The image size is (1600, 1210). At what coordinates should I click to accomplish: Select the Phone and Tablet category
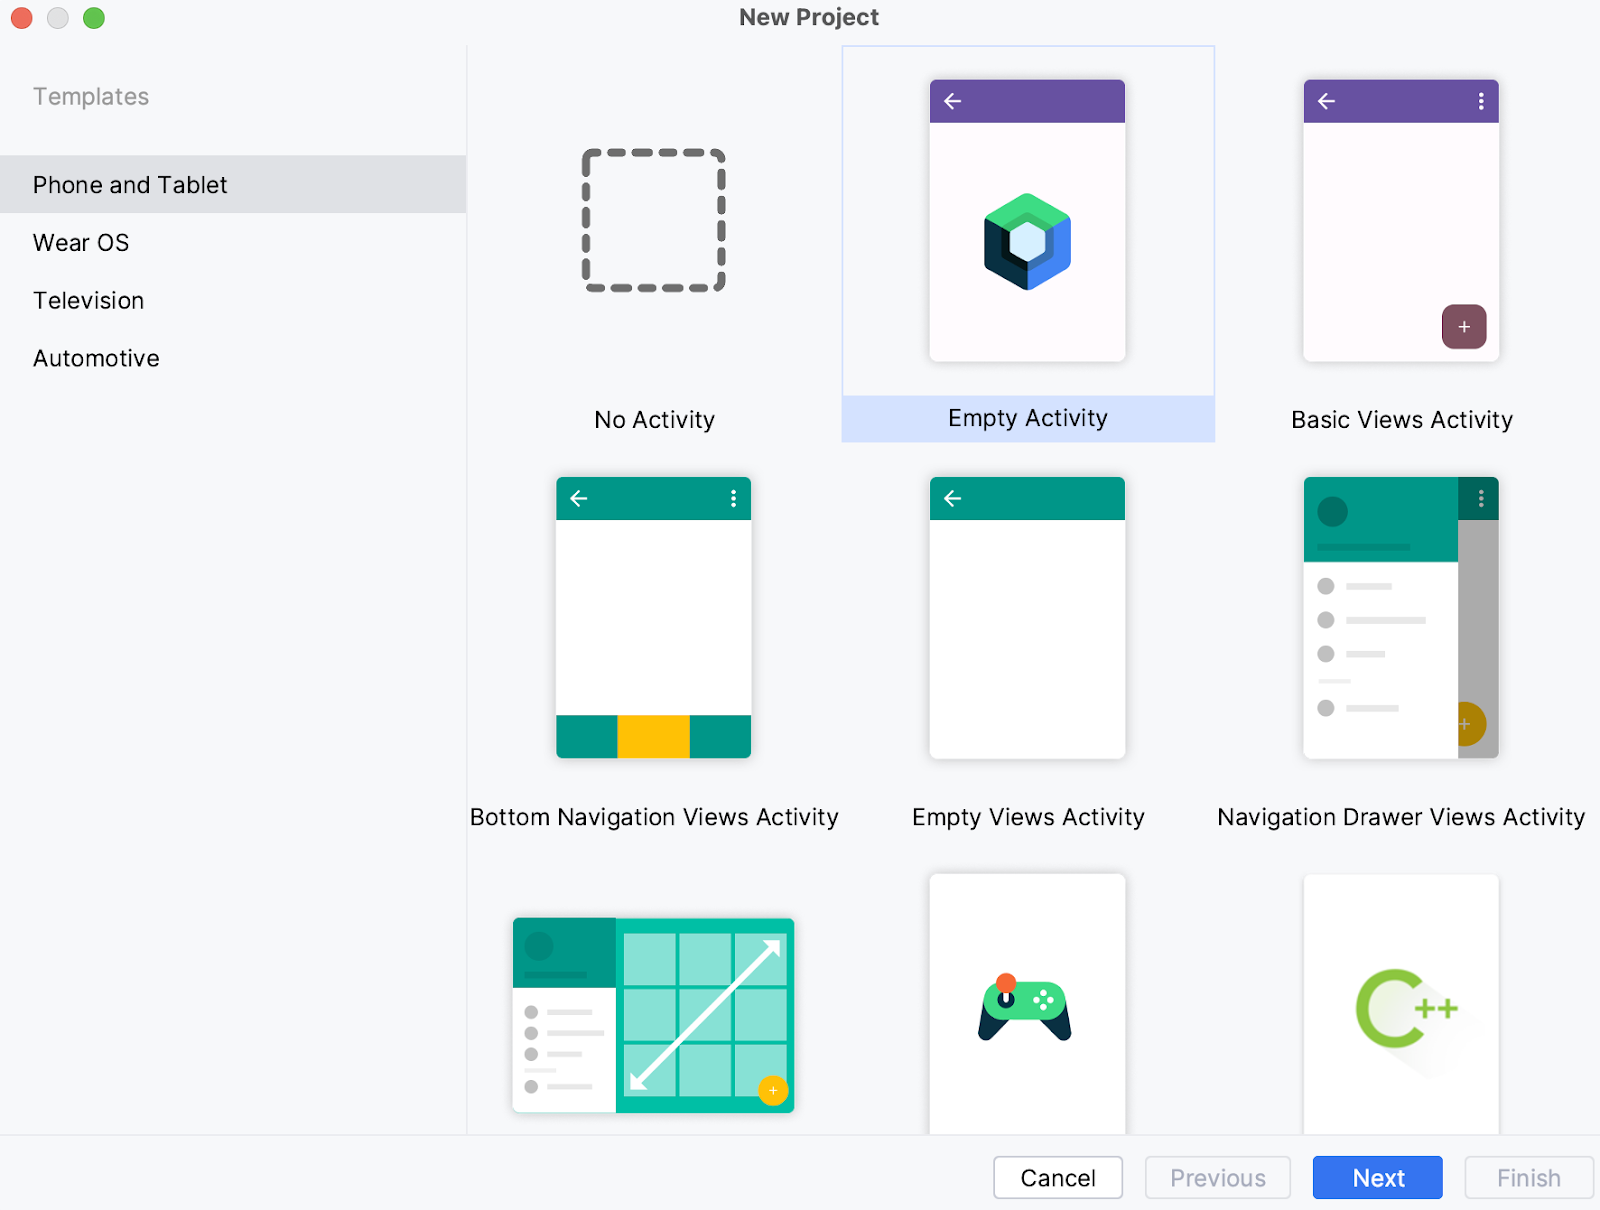coord(129,184)
